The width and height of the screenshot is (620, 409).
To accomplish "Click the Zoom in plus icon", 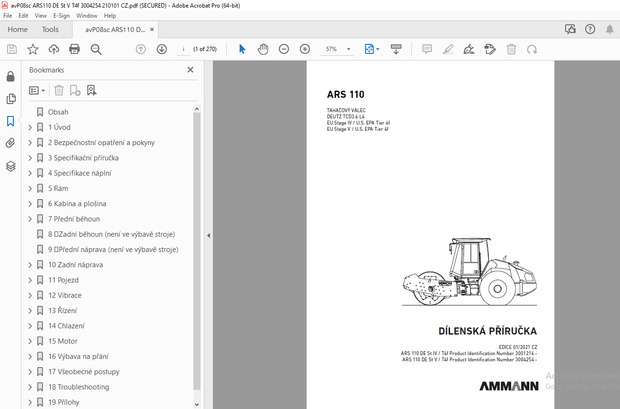I will [x=305, y=49].
